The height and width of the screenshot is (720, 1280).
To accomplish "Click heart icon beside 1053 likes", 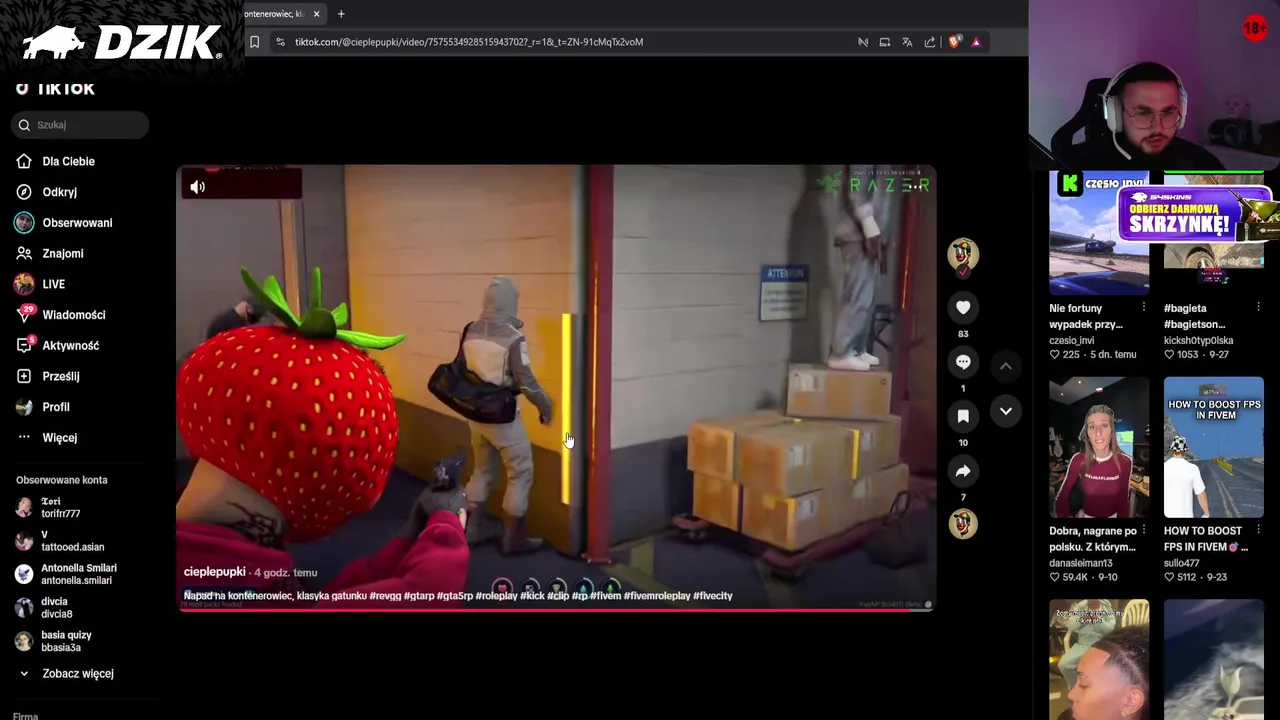I will click(1169, 355).
